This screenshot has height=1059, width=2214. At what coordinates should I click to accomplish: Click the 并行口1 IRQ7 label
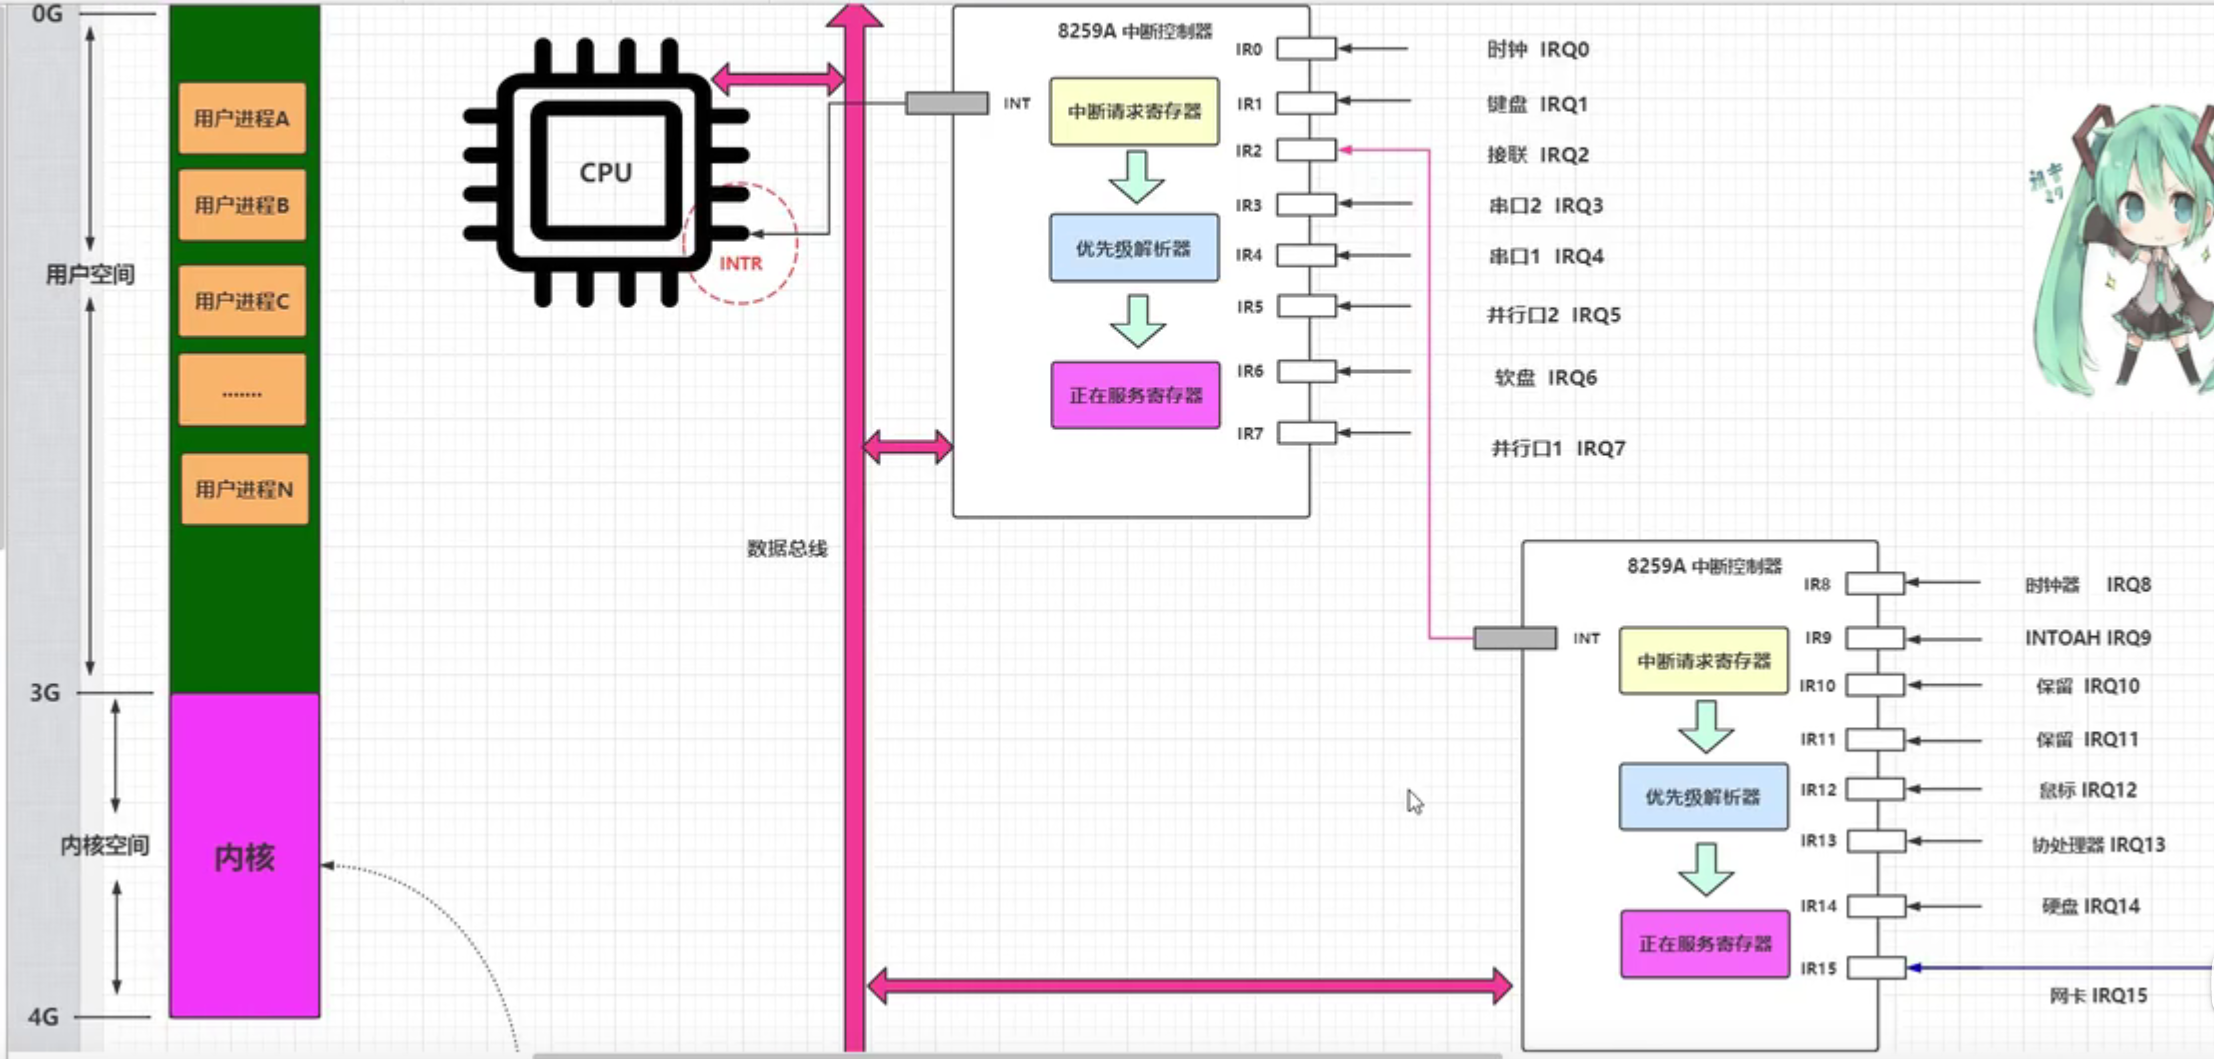point(1559,448)
